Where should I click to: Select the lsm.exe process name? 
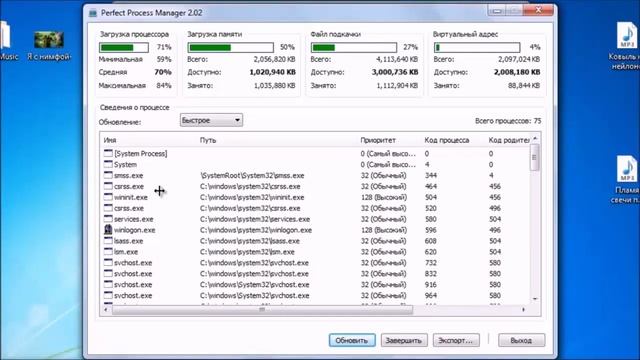coord(126,252)
